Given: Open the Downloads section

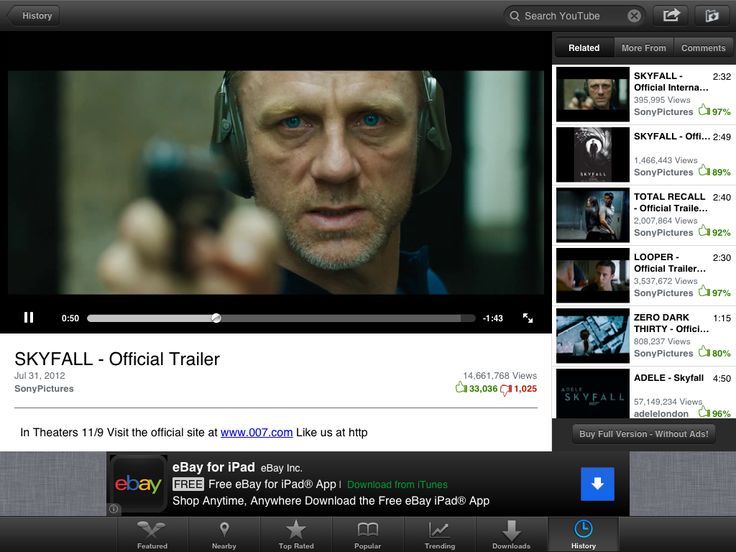Looking at the screenshot, I should 511,534.
